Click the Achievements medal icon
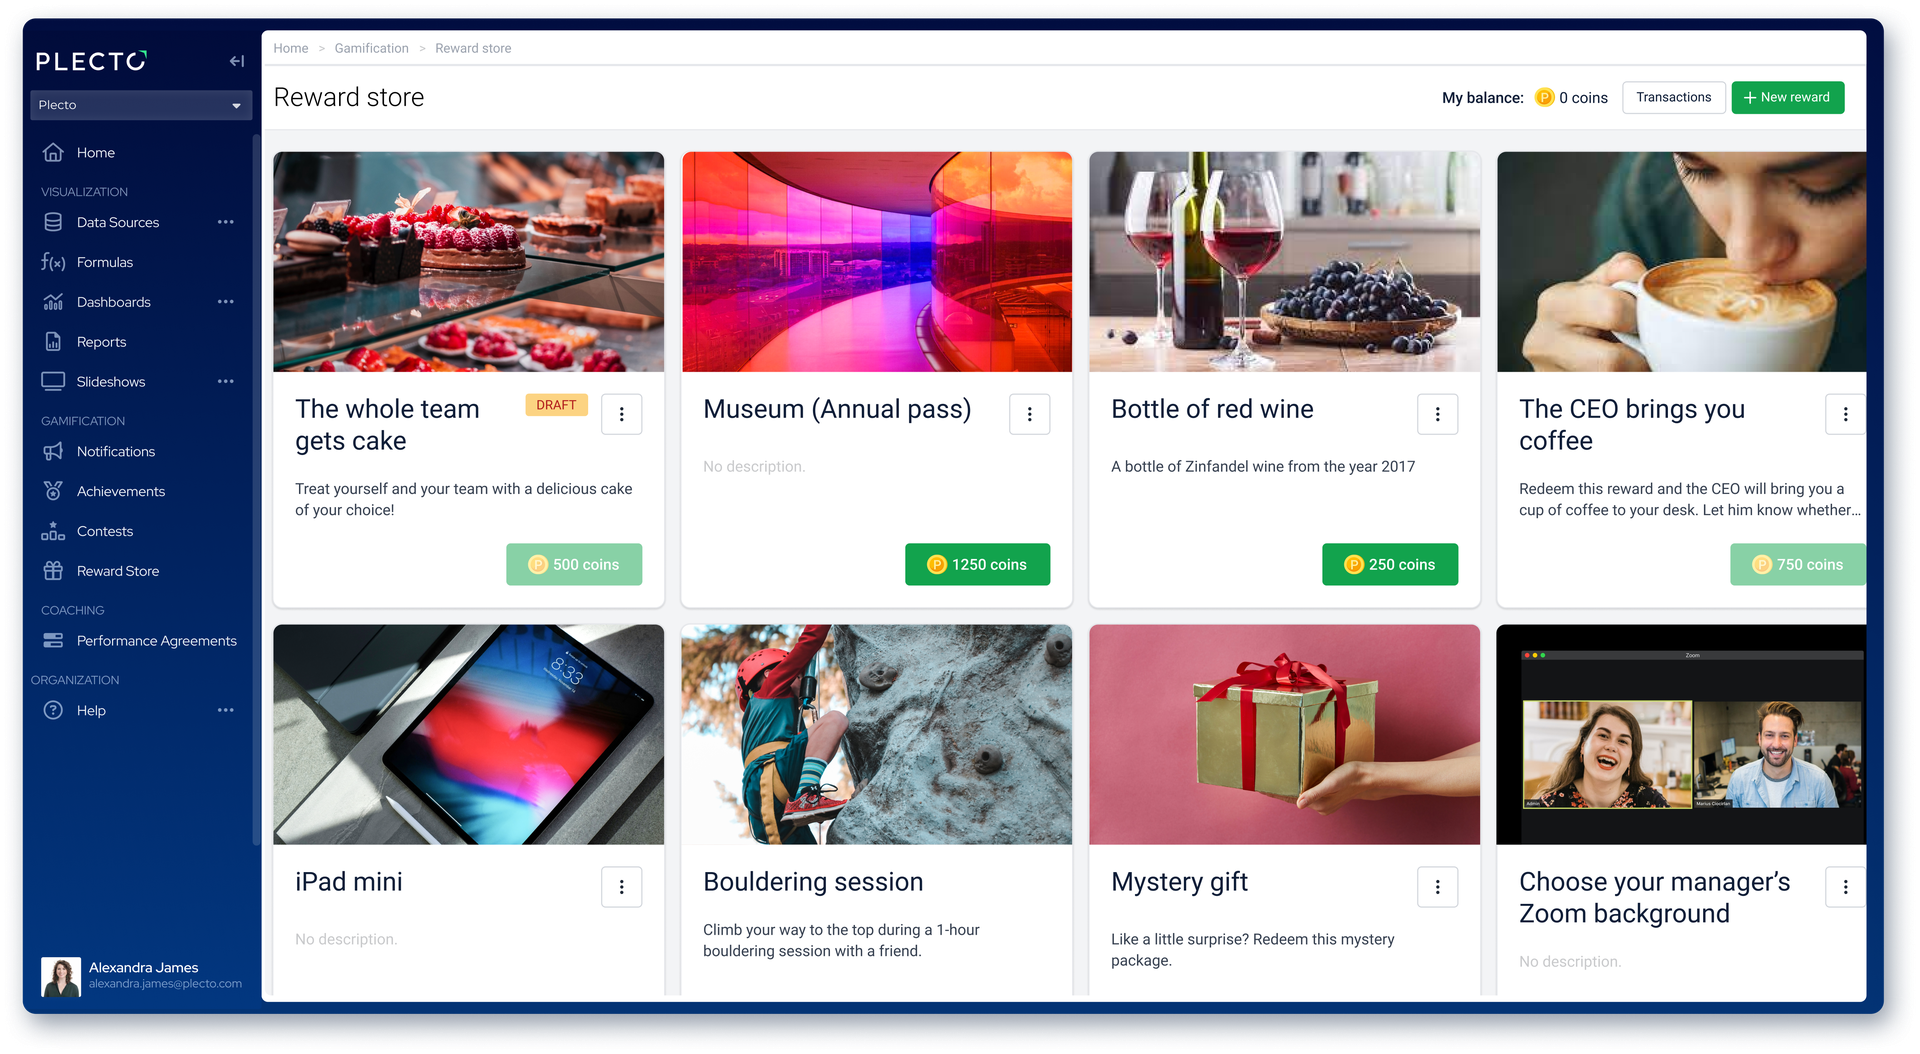Viewport: 1920px width, 1054px height. click(53, 491)
